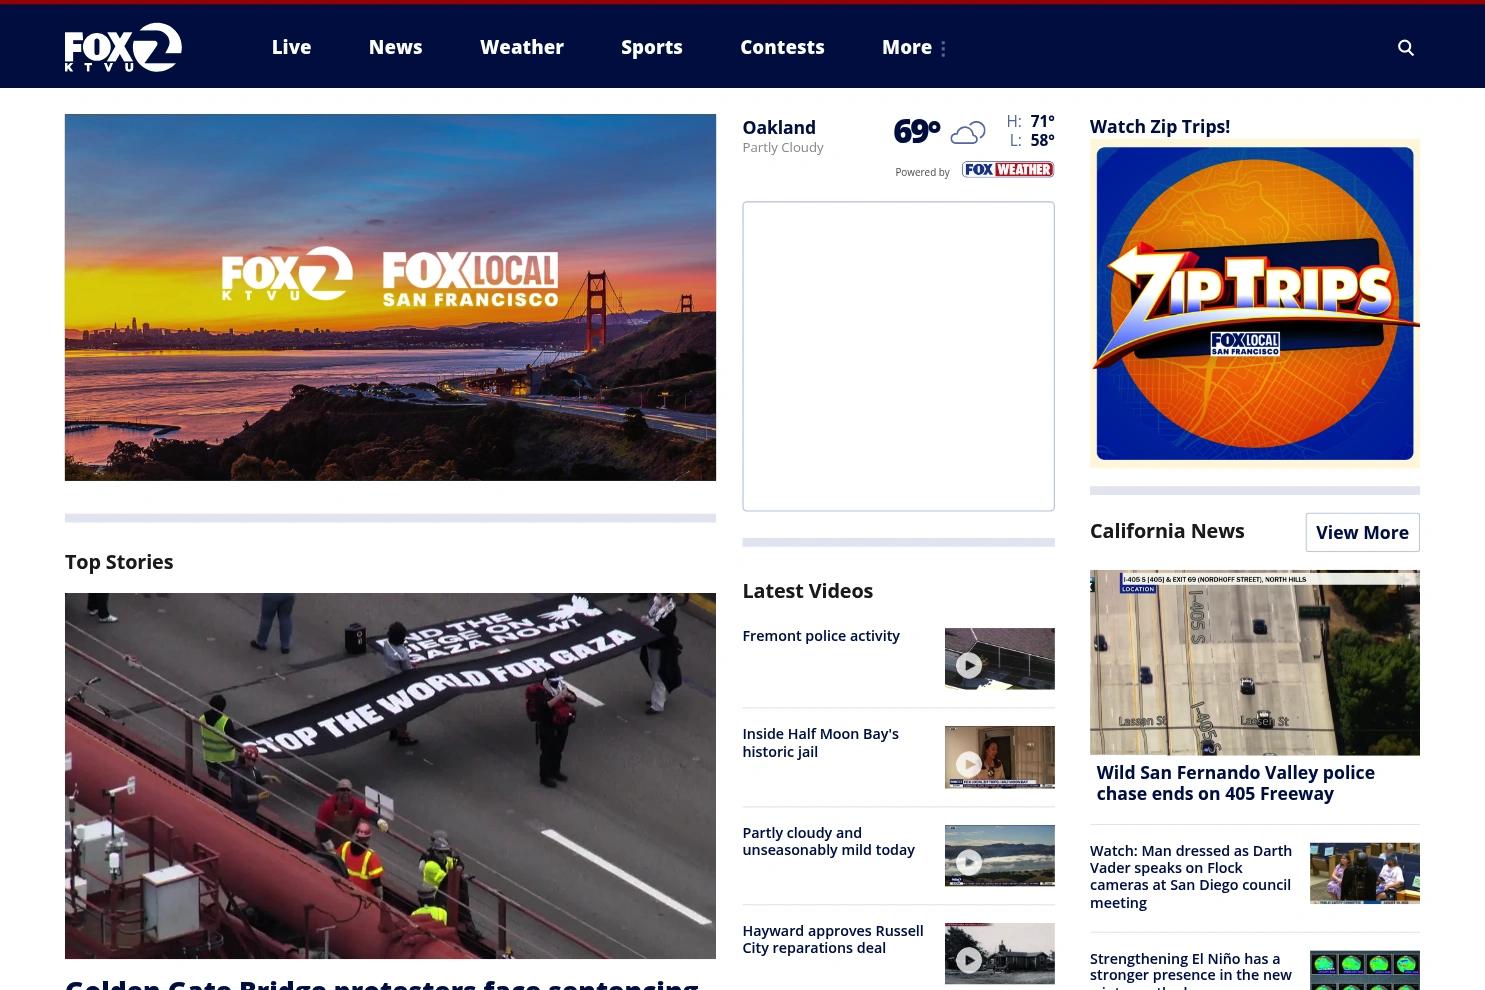Screen dimensions: 1485x990
Task: Click the FOX Weather logo
Action: tap(1008, 170)
